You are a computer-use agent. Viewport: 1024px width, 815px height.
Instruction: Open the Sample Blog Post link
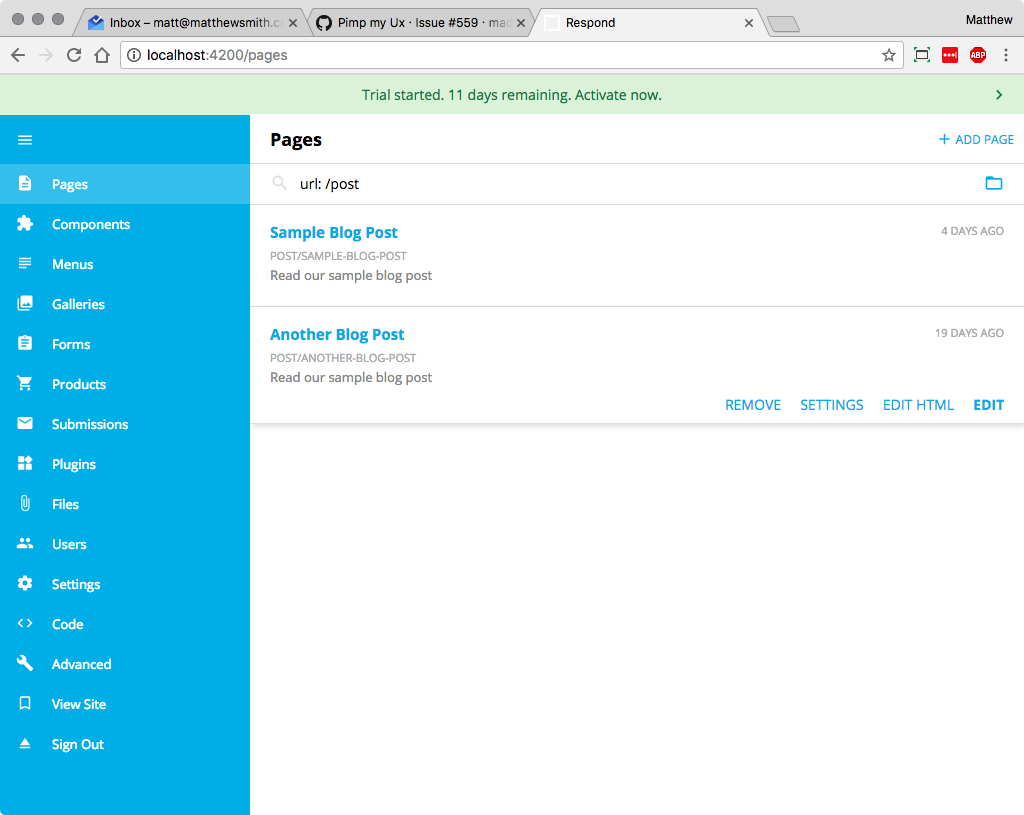point(334,232)
